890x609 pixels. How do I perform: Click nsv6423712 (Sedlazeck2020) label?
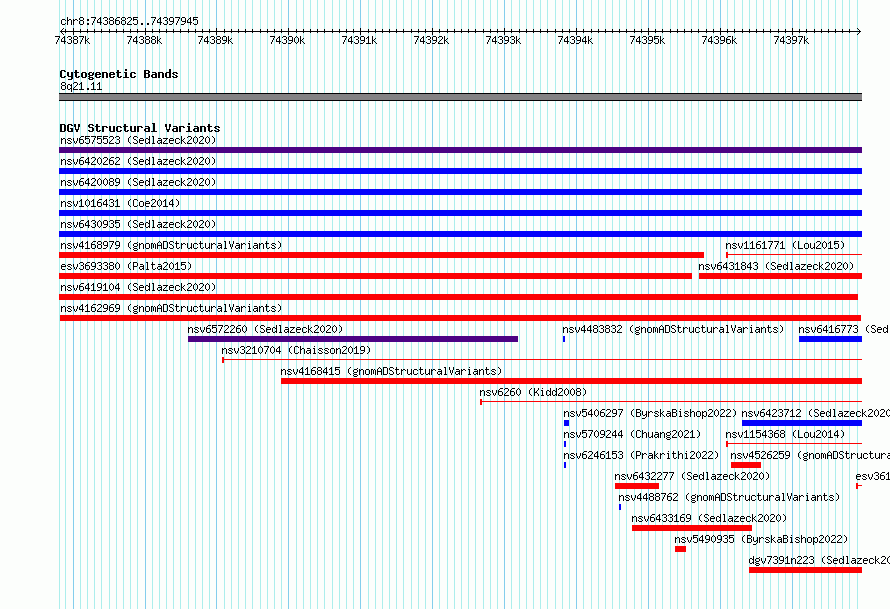point(815,413)
